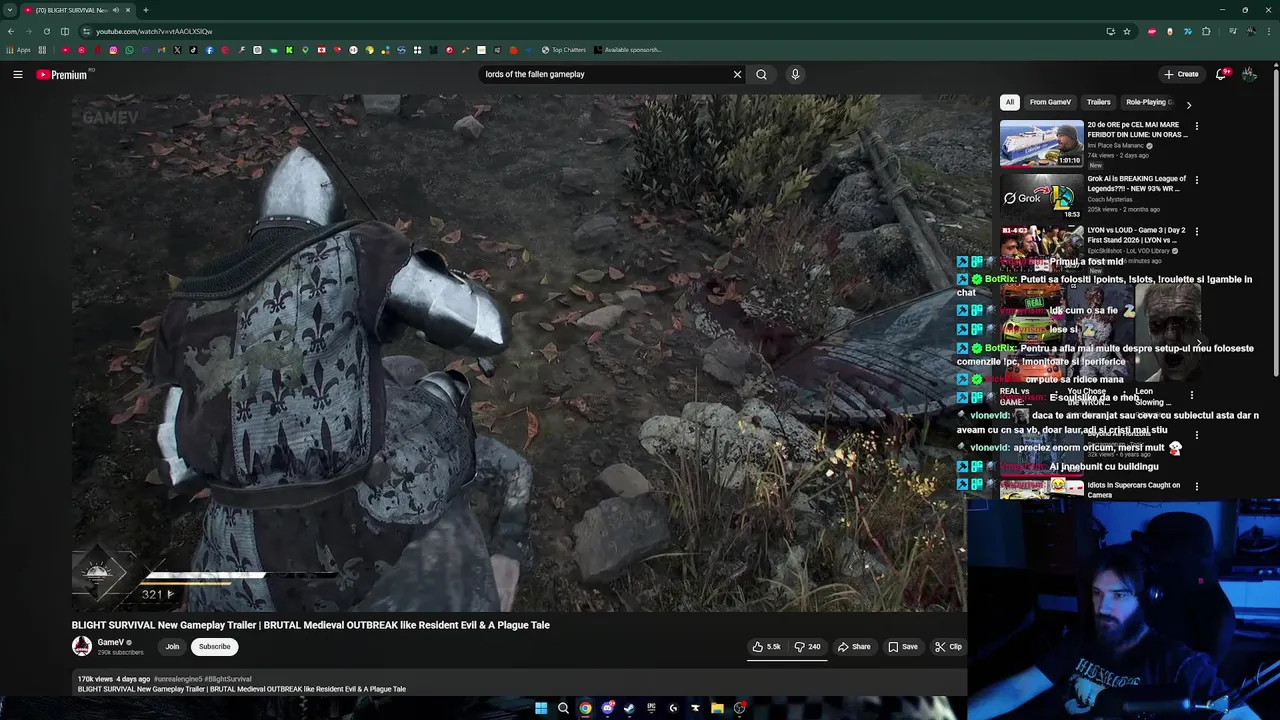
Task: Join GameV channel membership
Action: [x=172, y=647]
